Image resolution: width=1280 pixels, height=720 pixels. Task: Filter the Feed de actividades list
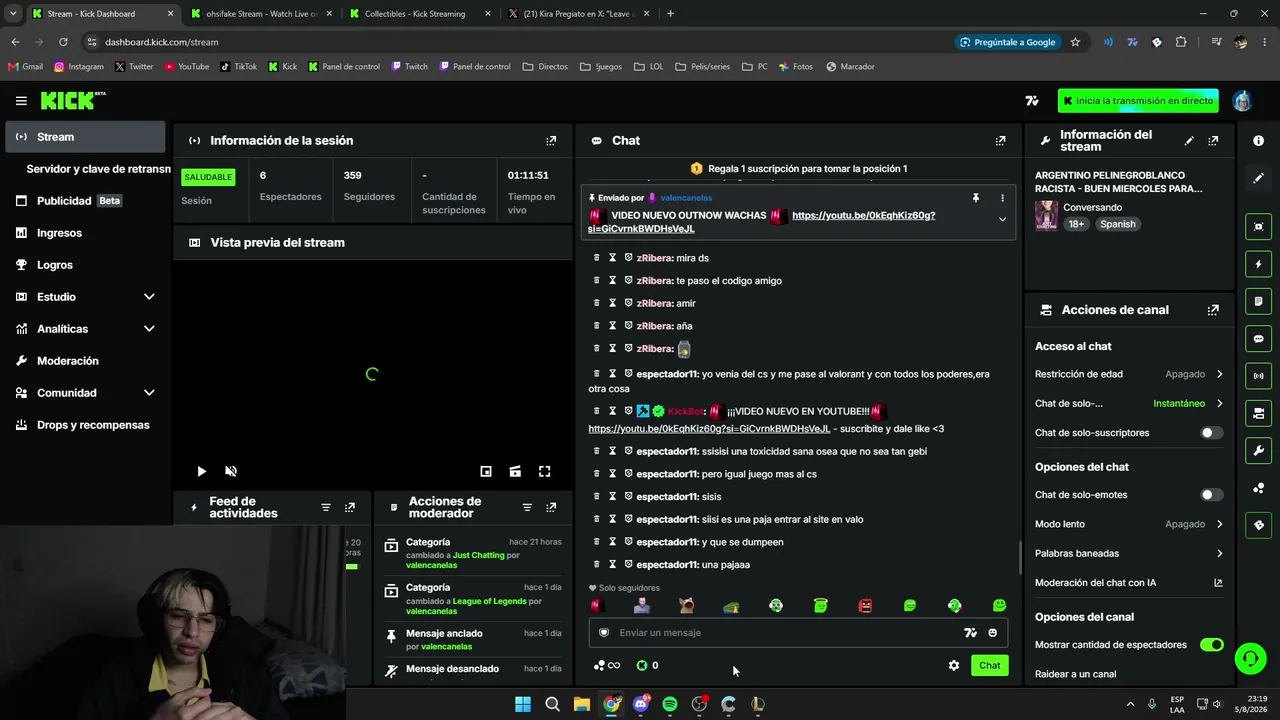326,508
